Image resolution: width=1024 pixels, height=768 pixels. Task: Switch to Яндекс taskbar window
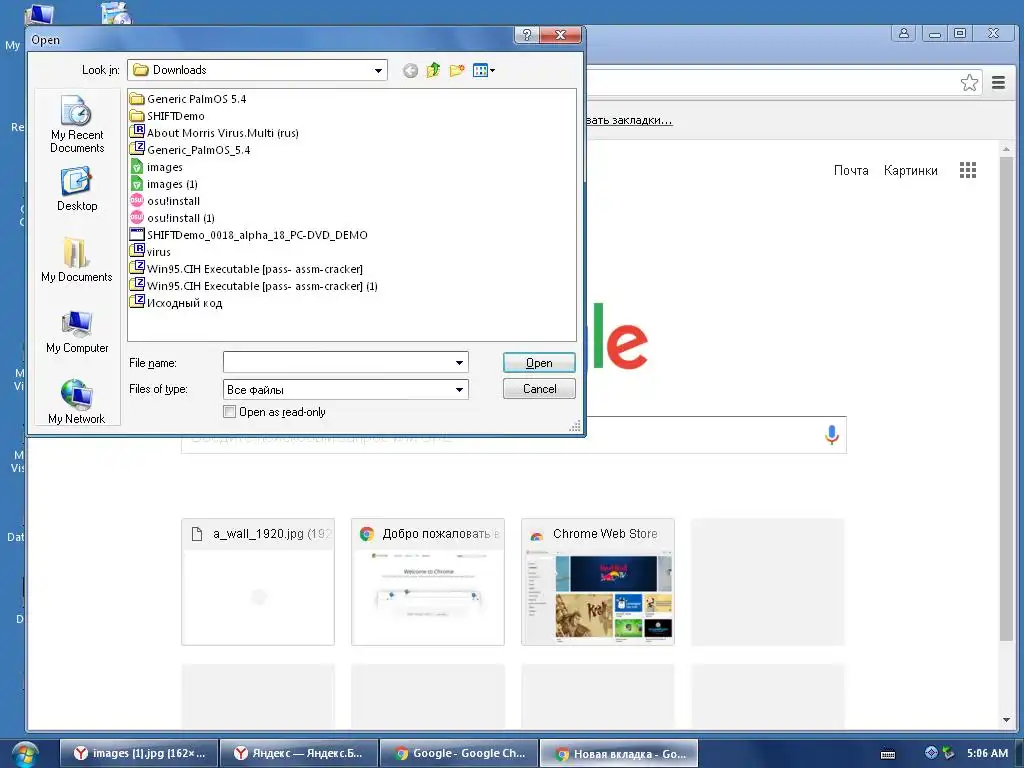pyautogui.click(x=299, y=754)
